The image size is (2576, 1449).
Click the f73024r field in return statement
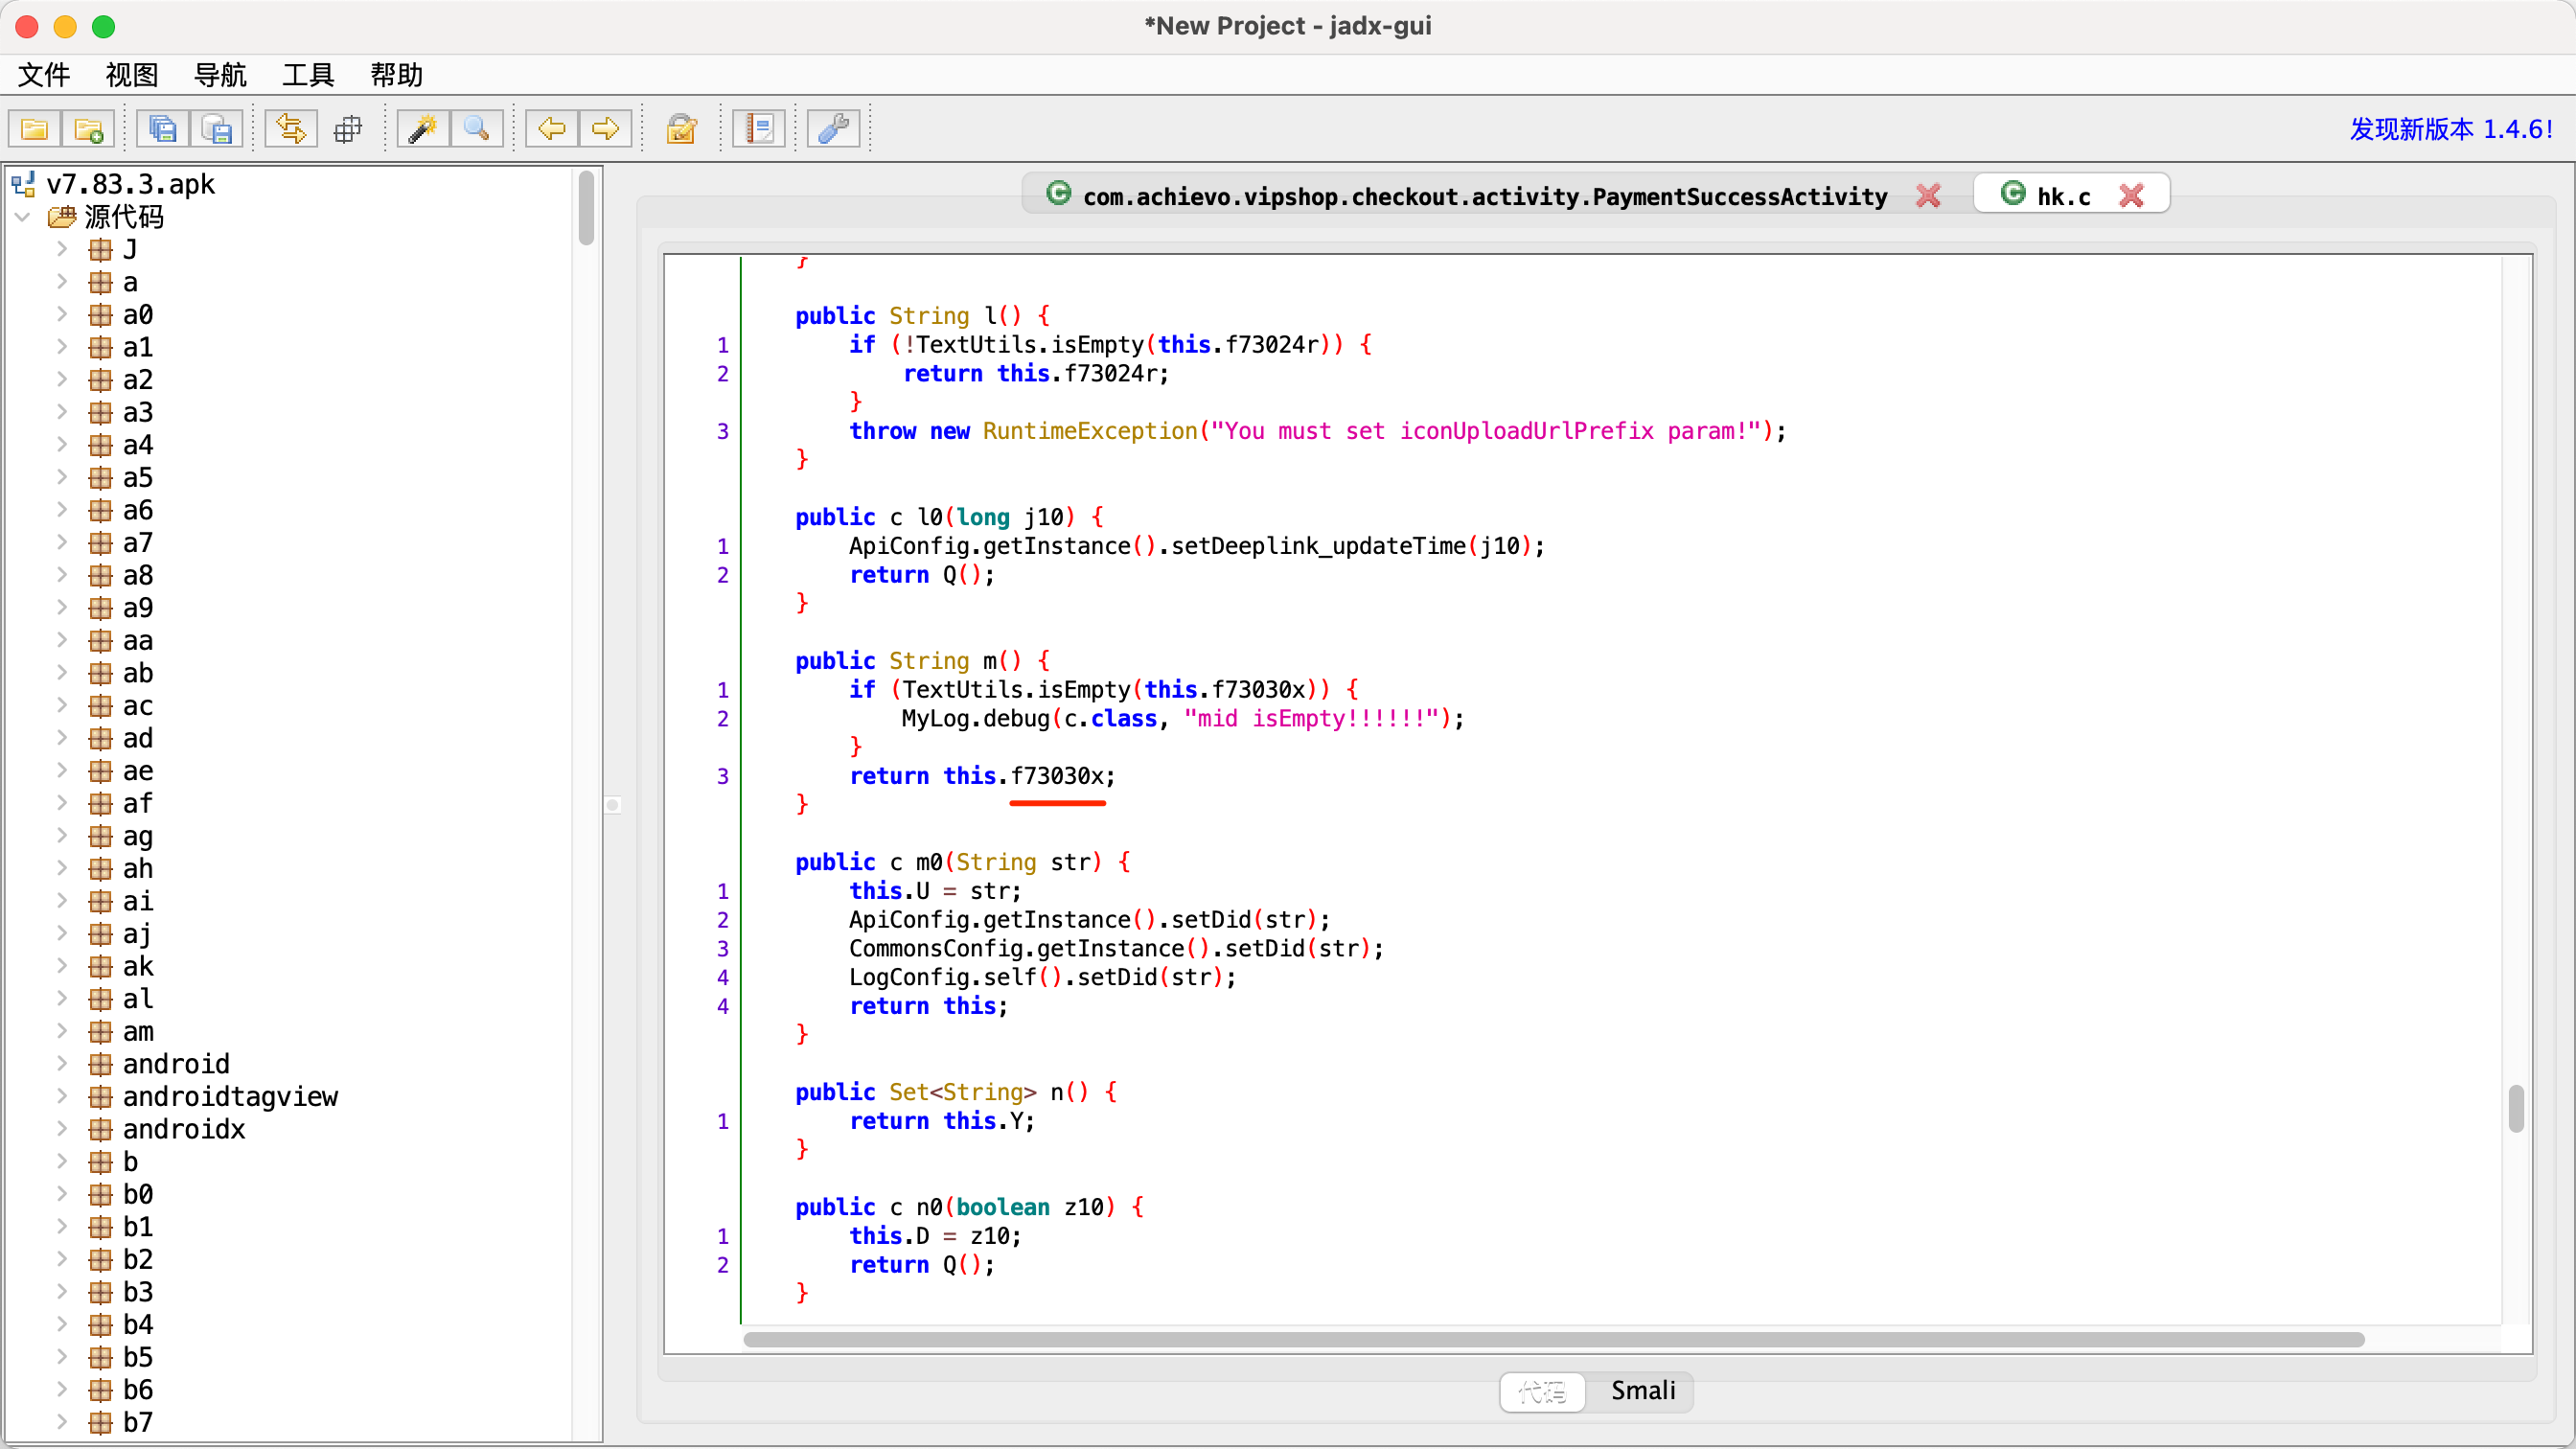pyautogui.click(x=1111, y=373)
